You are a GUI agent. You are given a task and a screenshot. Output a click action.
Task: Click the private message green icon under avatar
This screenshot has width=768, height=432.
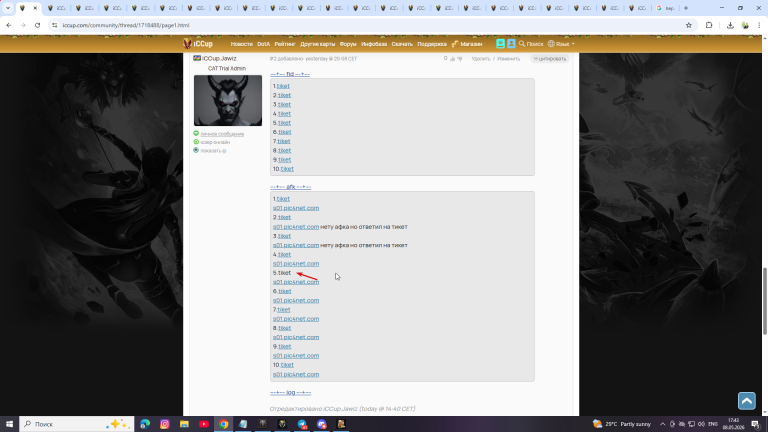(x=196, y=133)
